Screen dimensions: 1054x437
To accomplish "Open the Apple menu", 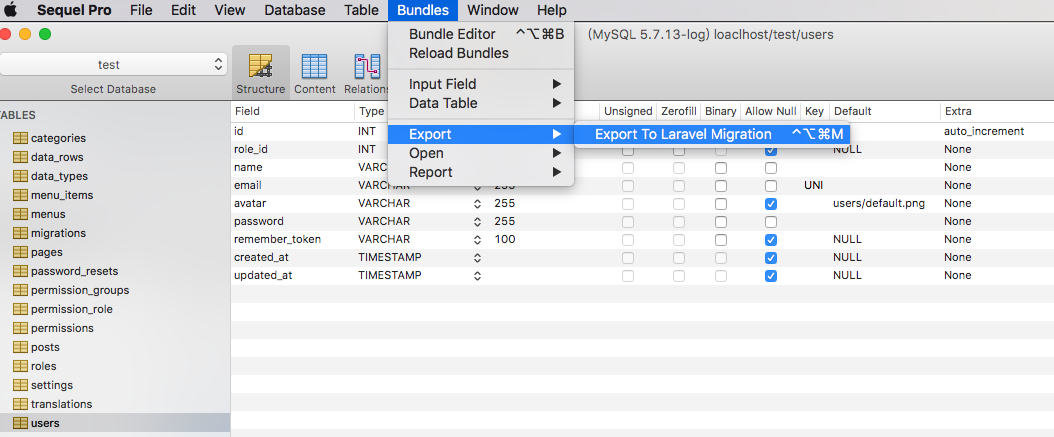I will pyautogui.click(x=11, y=10).
